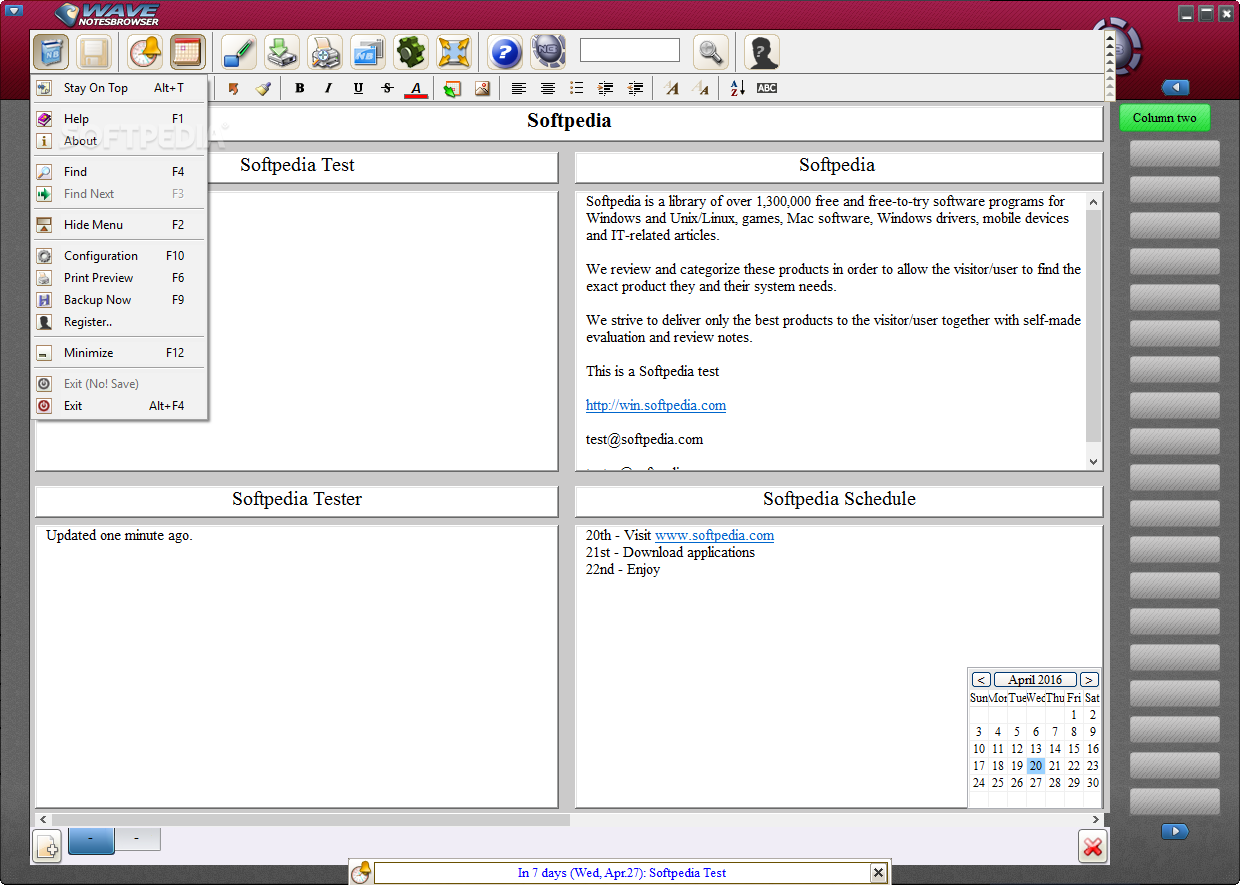Align text left

click(518, 88)
